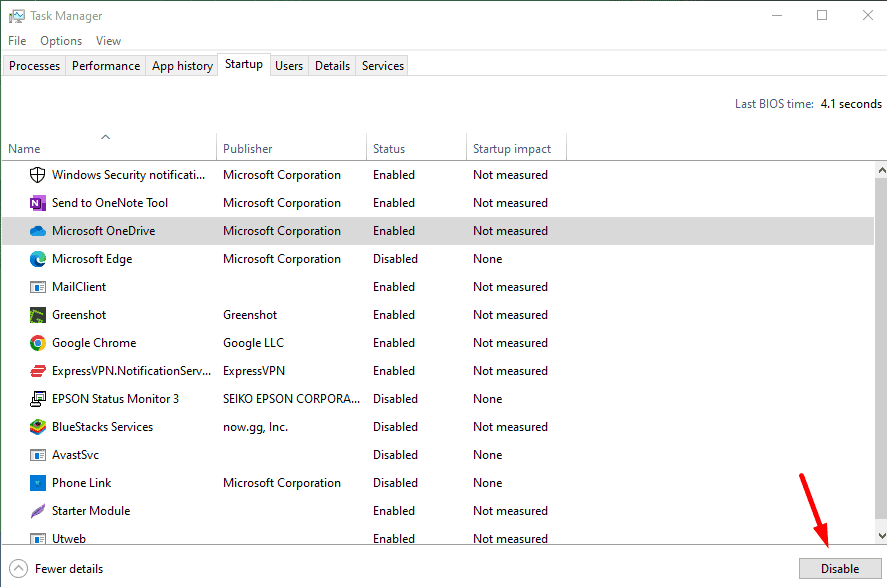This screenshot has height=587, width=887.
Task: Click the Send to OneNote Tool icon
Action: [37, 203]
